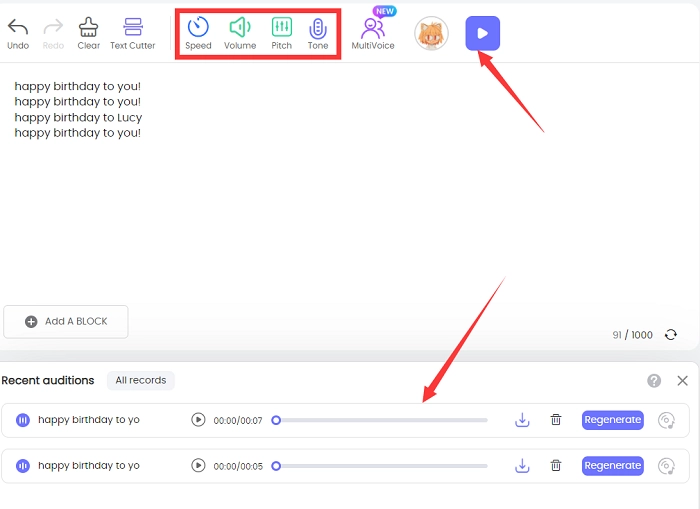Refresh the character count icon
This screenshot has height=509, width=700.
coord(669,335)
